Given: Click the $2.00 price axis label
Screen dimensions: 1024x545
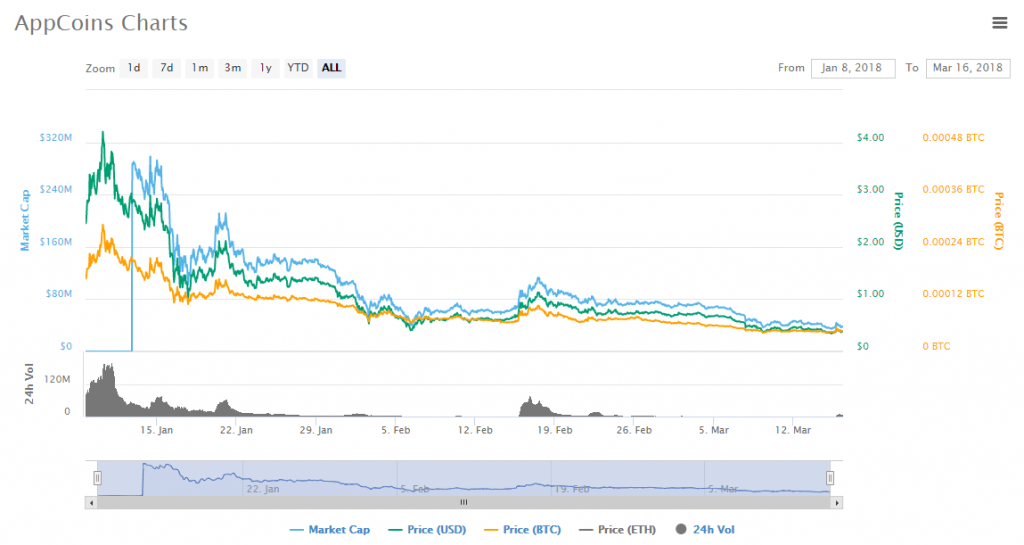Looking at the screenshot, I should (871, 241).
